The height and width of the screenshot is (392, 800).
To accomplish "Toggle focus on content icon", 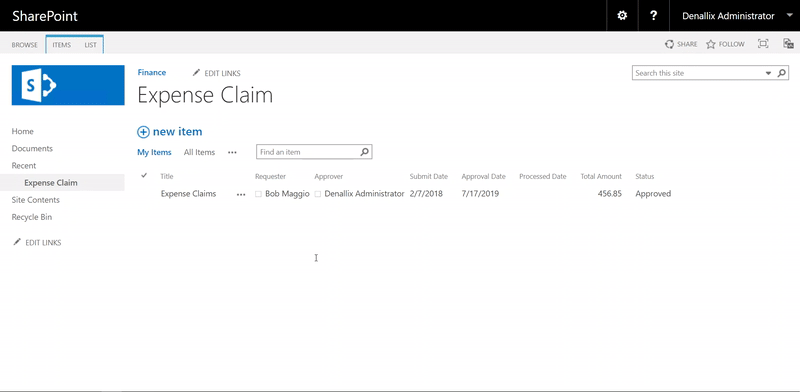I will (763, 44).
